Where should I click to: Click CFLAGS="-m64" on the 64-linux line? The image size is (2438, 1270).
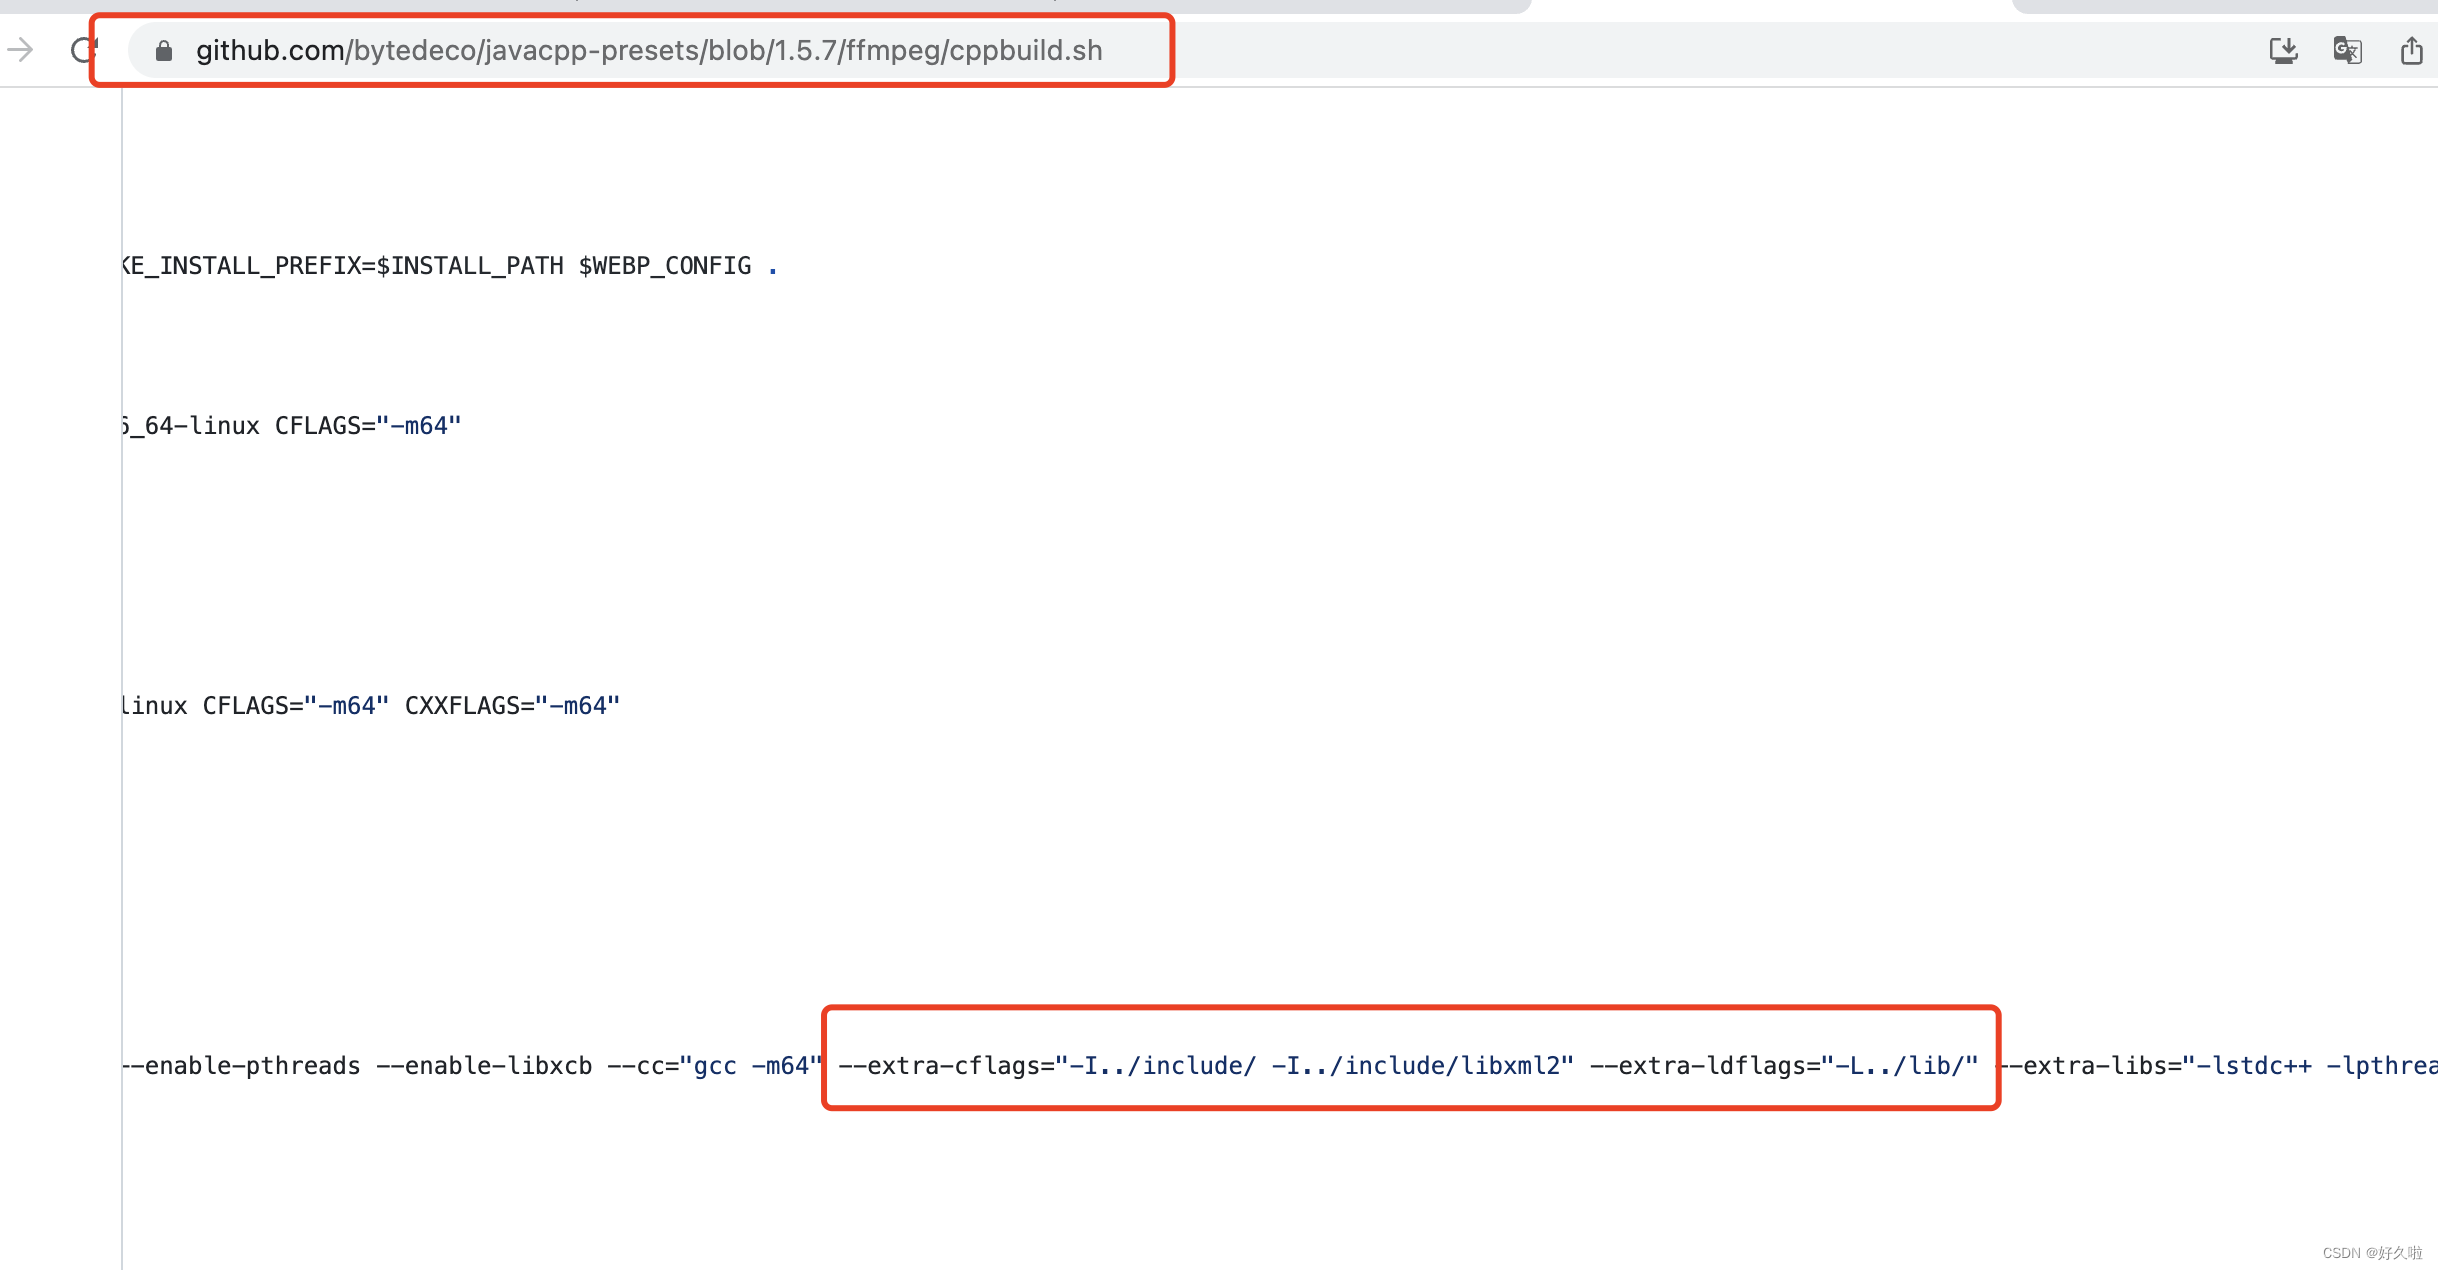(x=368, y=426)
